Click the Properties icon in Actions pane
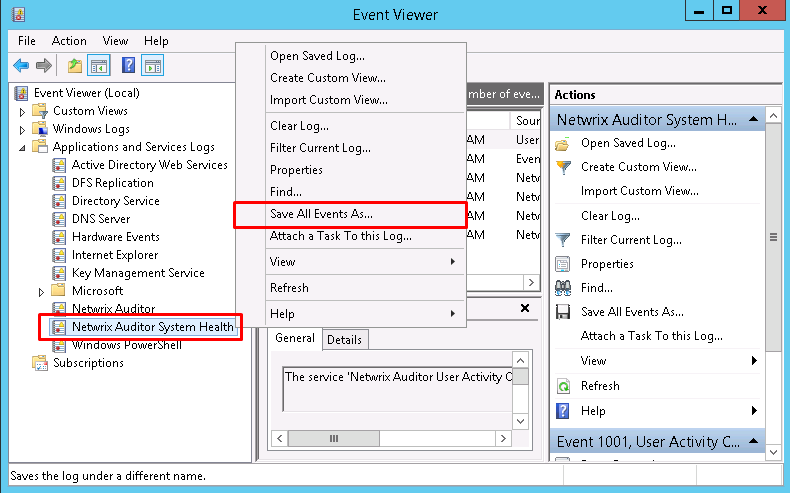Viewport: 790px width, 493px height. click(x=562, y=264)
